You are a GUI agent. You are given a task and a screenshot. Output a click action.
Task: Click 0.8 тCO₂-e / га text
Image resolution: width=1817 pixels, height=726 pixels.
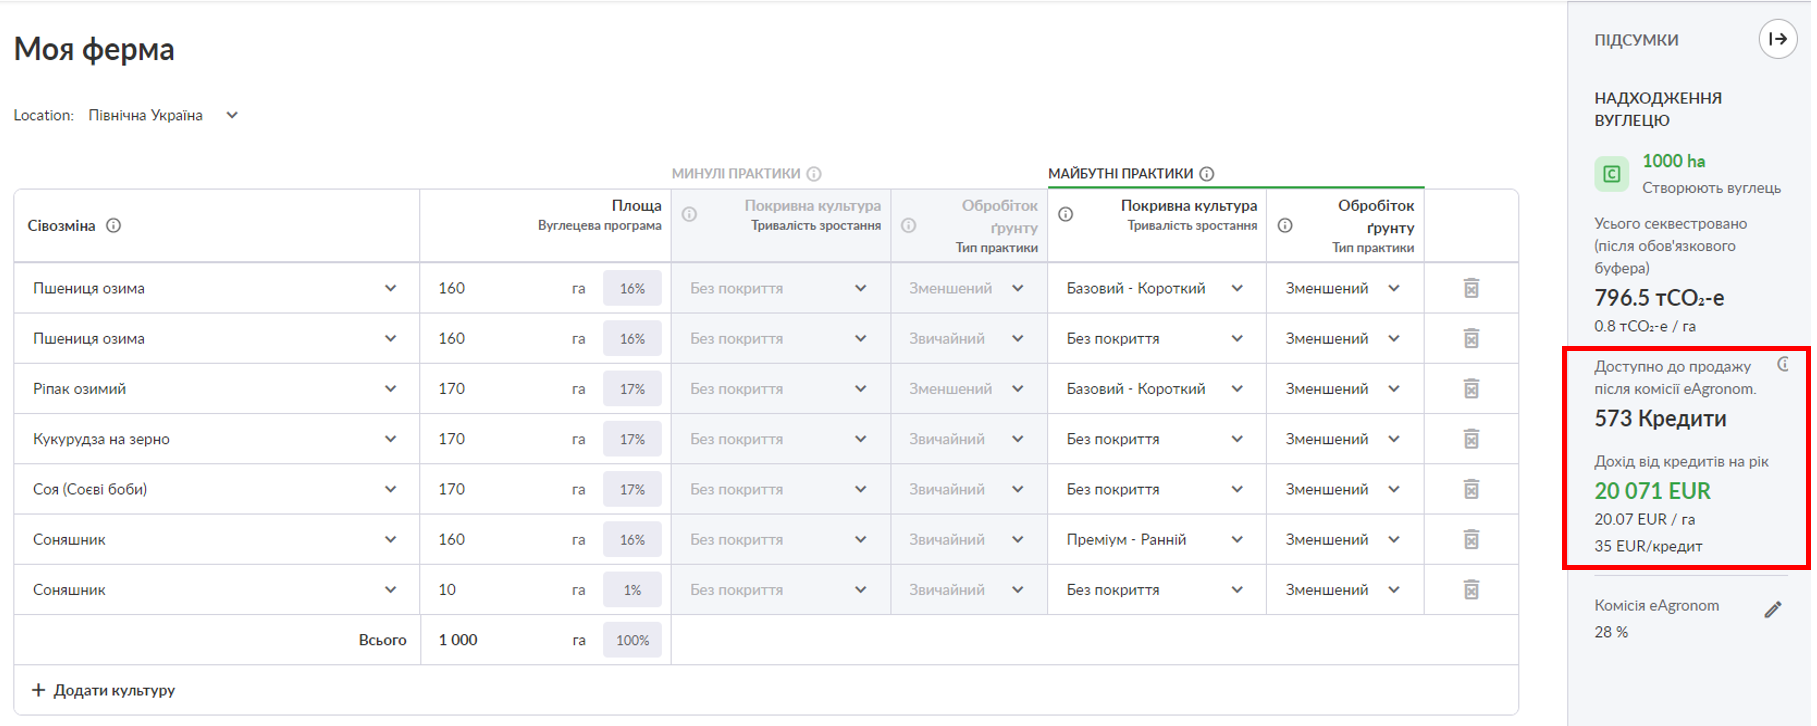pos(1644,326)
